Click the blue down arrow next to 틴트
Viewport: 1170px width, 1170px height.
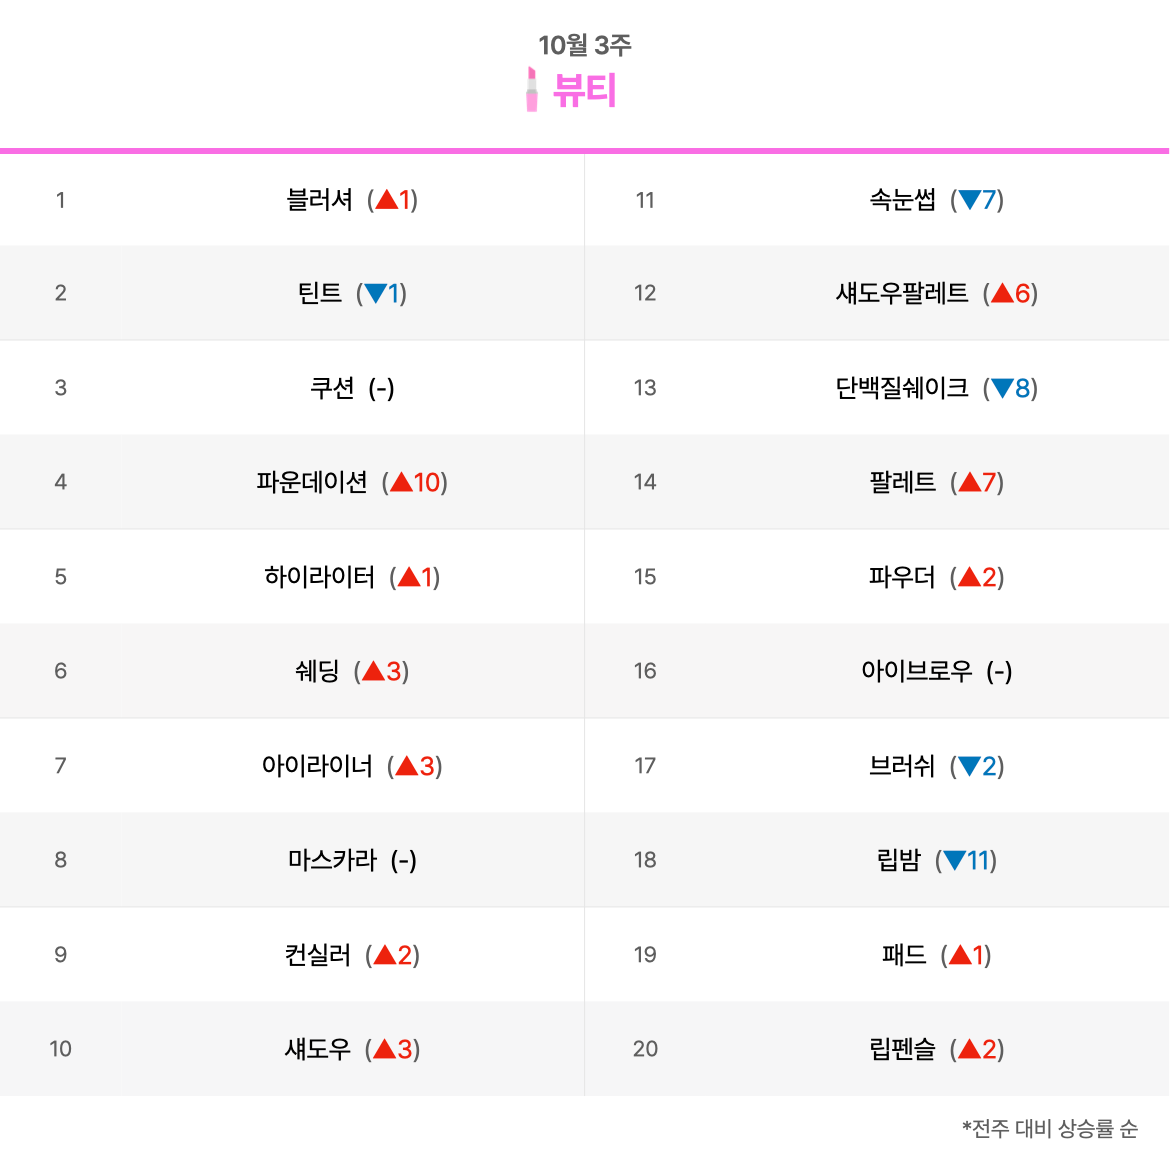tap(375, 293)
